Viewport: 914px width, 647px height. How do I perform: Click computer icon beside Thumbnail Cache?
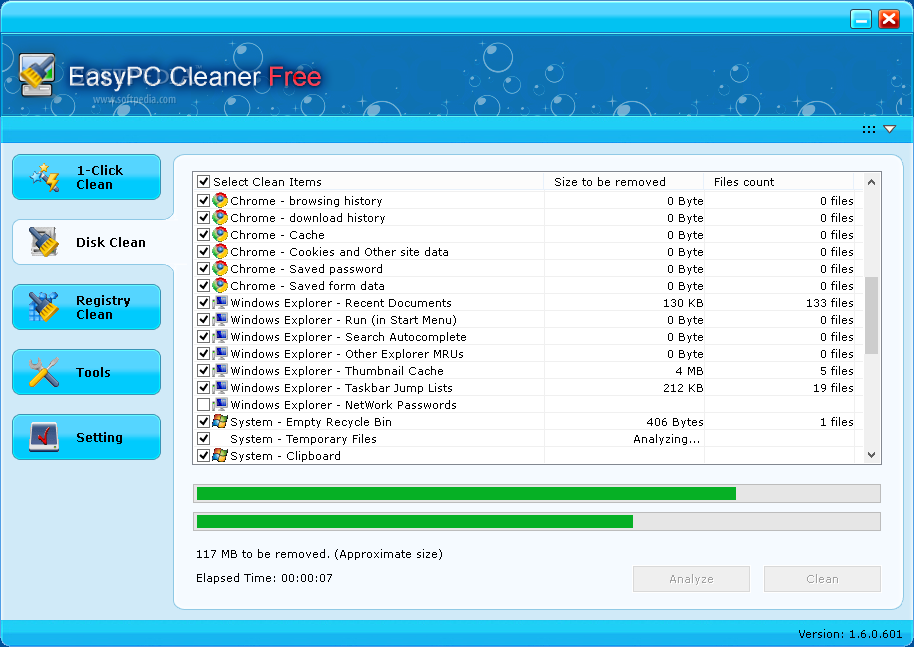coord(220,370)
